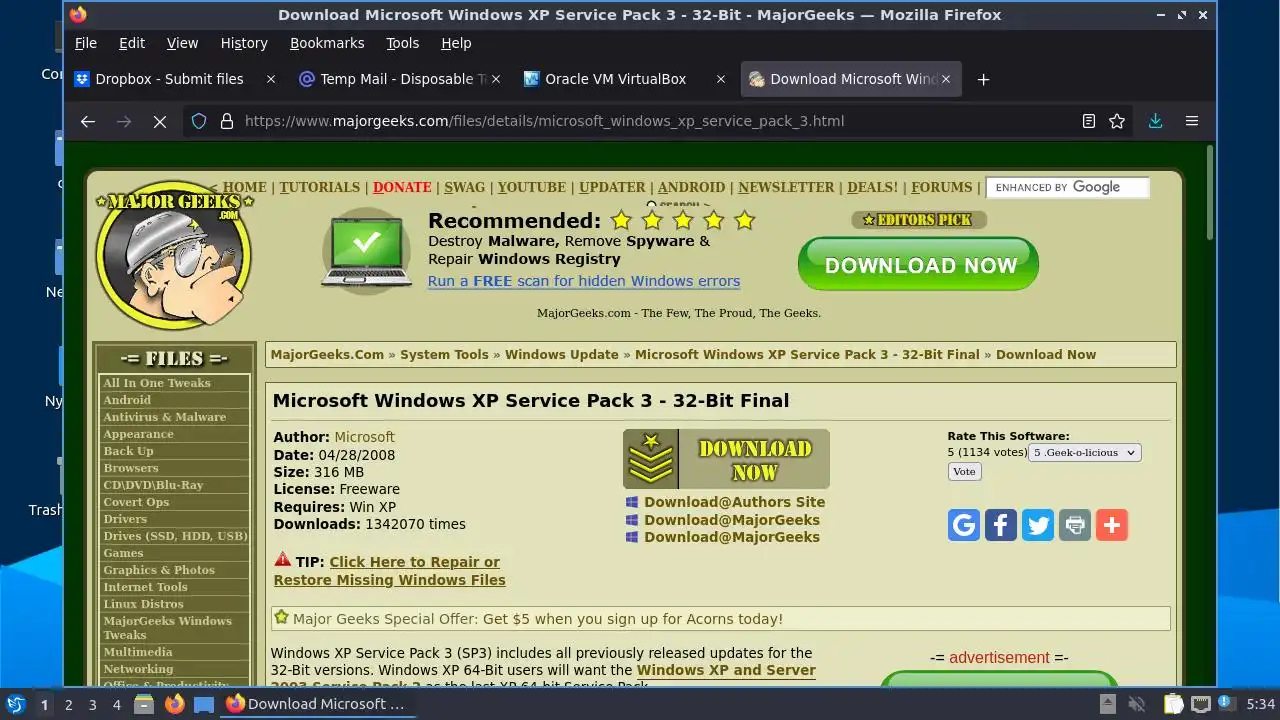Switch to workspace 3
The image size is (1280, 720).
tap(92, 704)
